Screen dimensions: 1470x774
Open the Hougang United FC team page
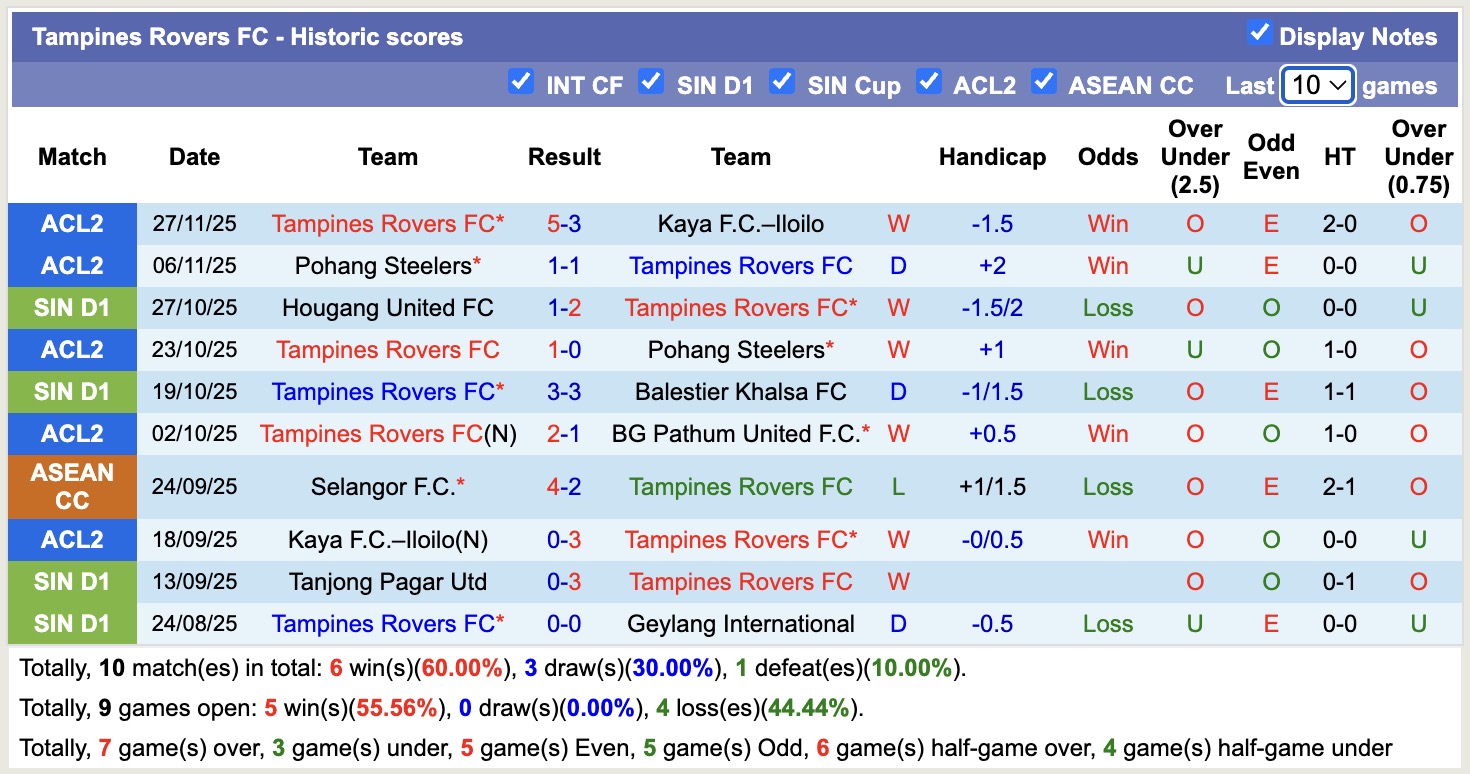click(387, 308)
